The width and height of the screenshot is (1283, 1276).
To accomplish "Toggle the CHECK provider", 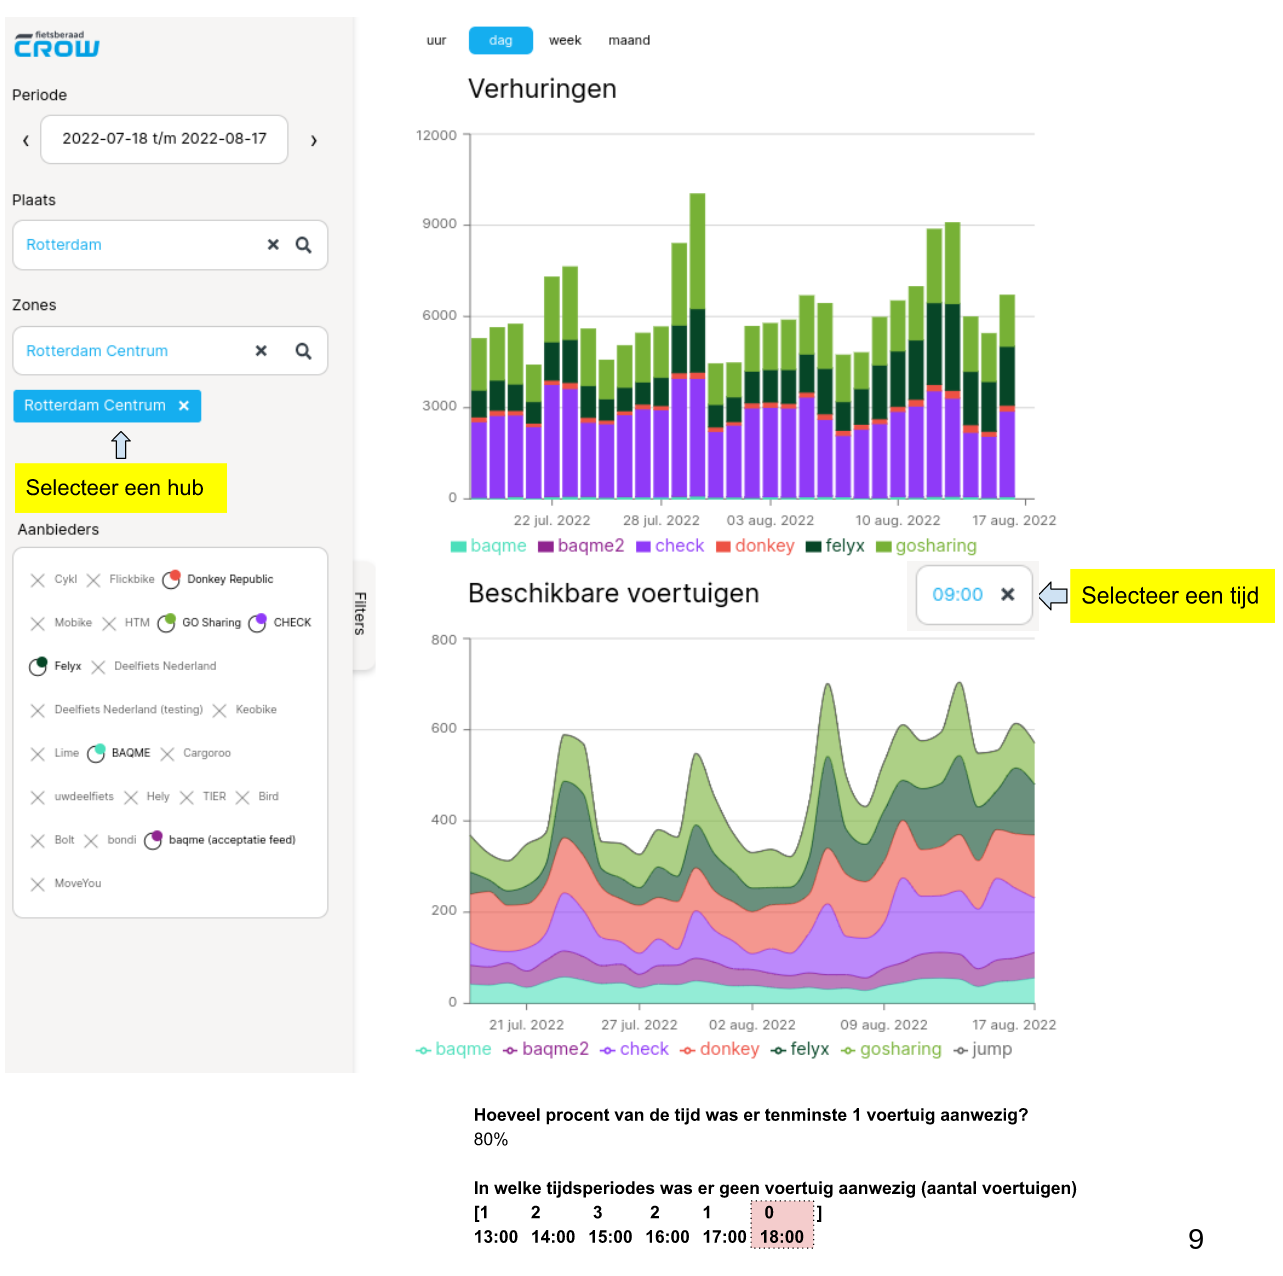I will [x=280, y=622].
